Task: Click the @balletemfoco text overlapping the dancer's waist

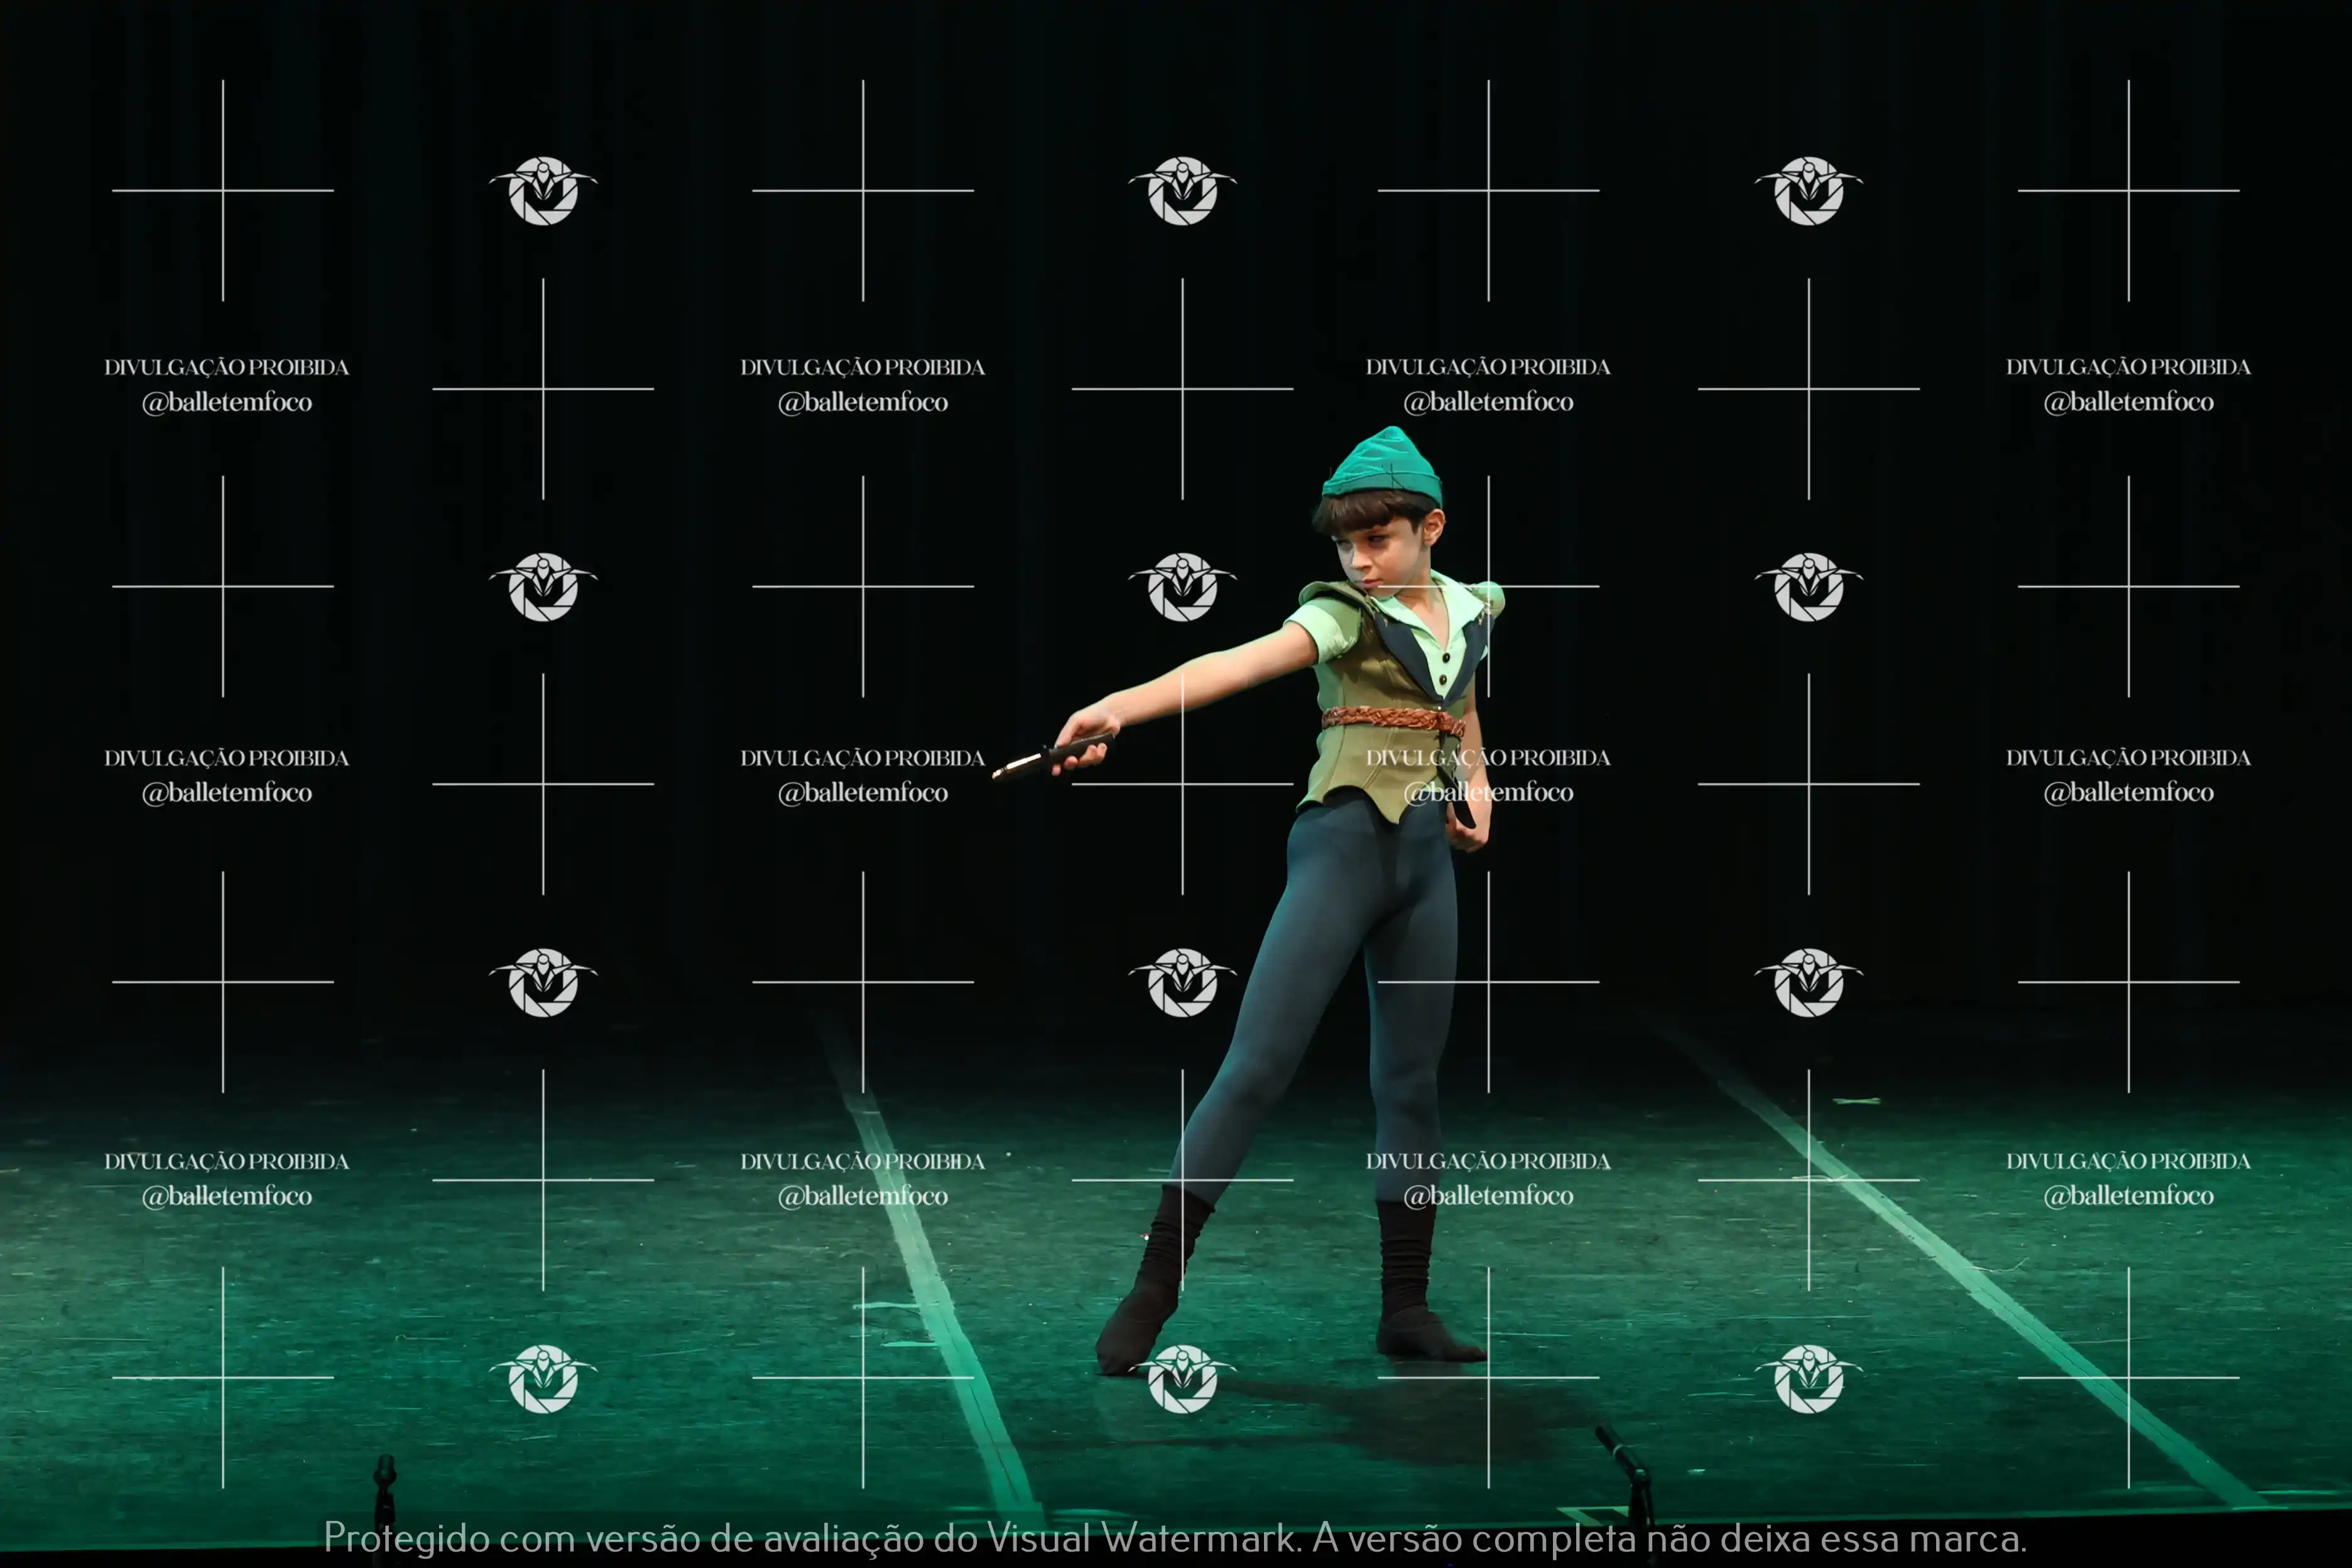Action: coord(1488,792)
